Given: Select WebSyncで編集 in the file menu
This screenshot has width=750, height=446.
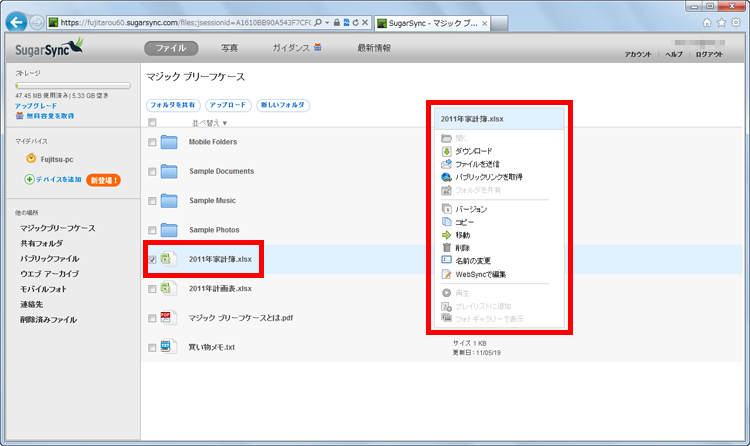Looking at the screenshot, I should 481,274.
